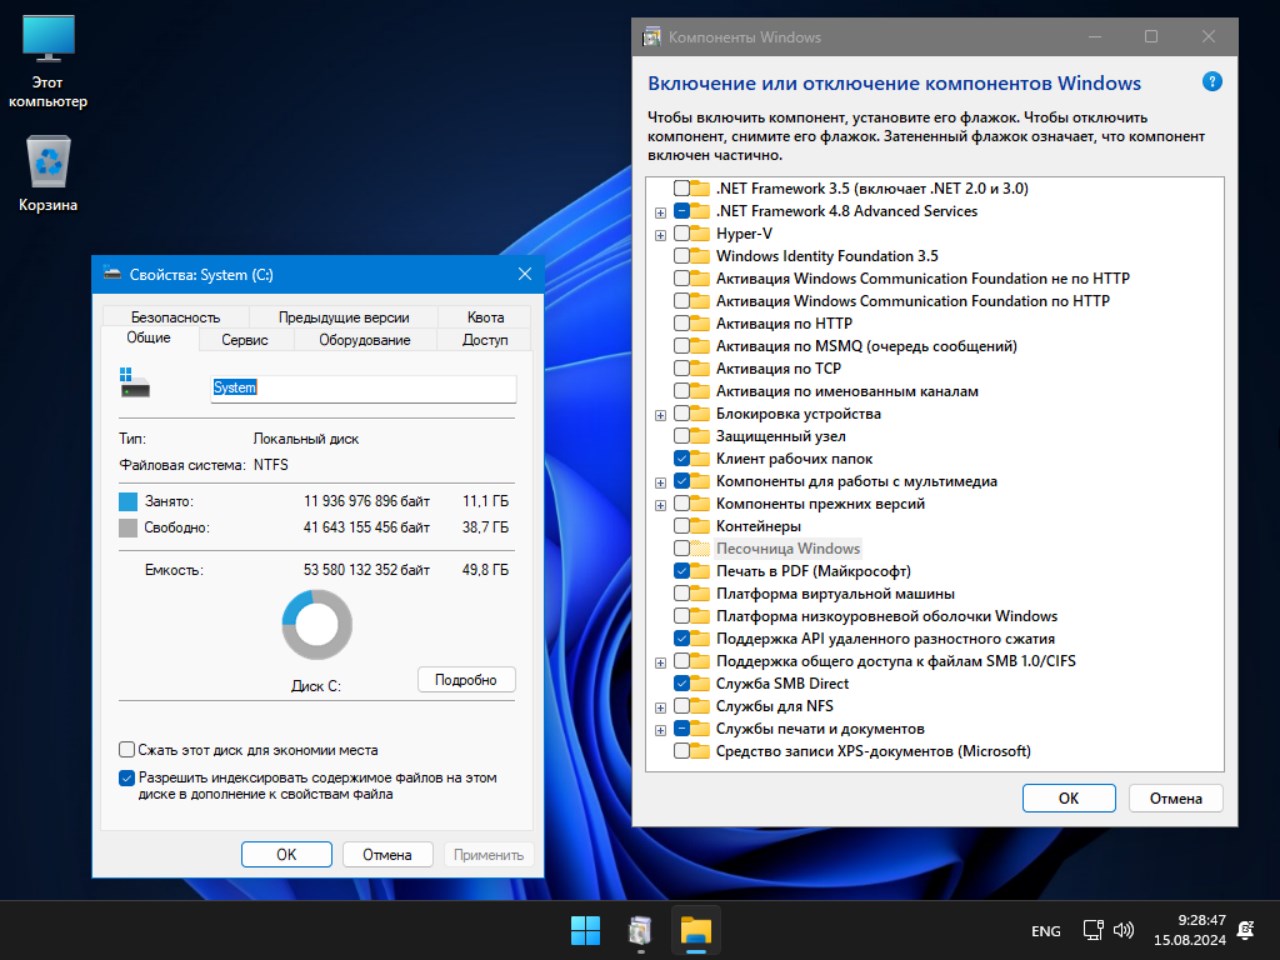Uncheck Разрешить индексировать содержимое файлов
1280x960 pixels.
pyautogui.click(x=127, y=777)
